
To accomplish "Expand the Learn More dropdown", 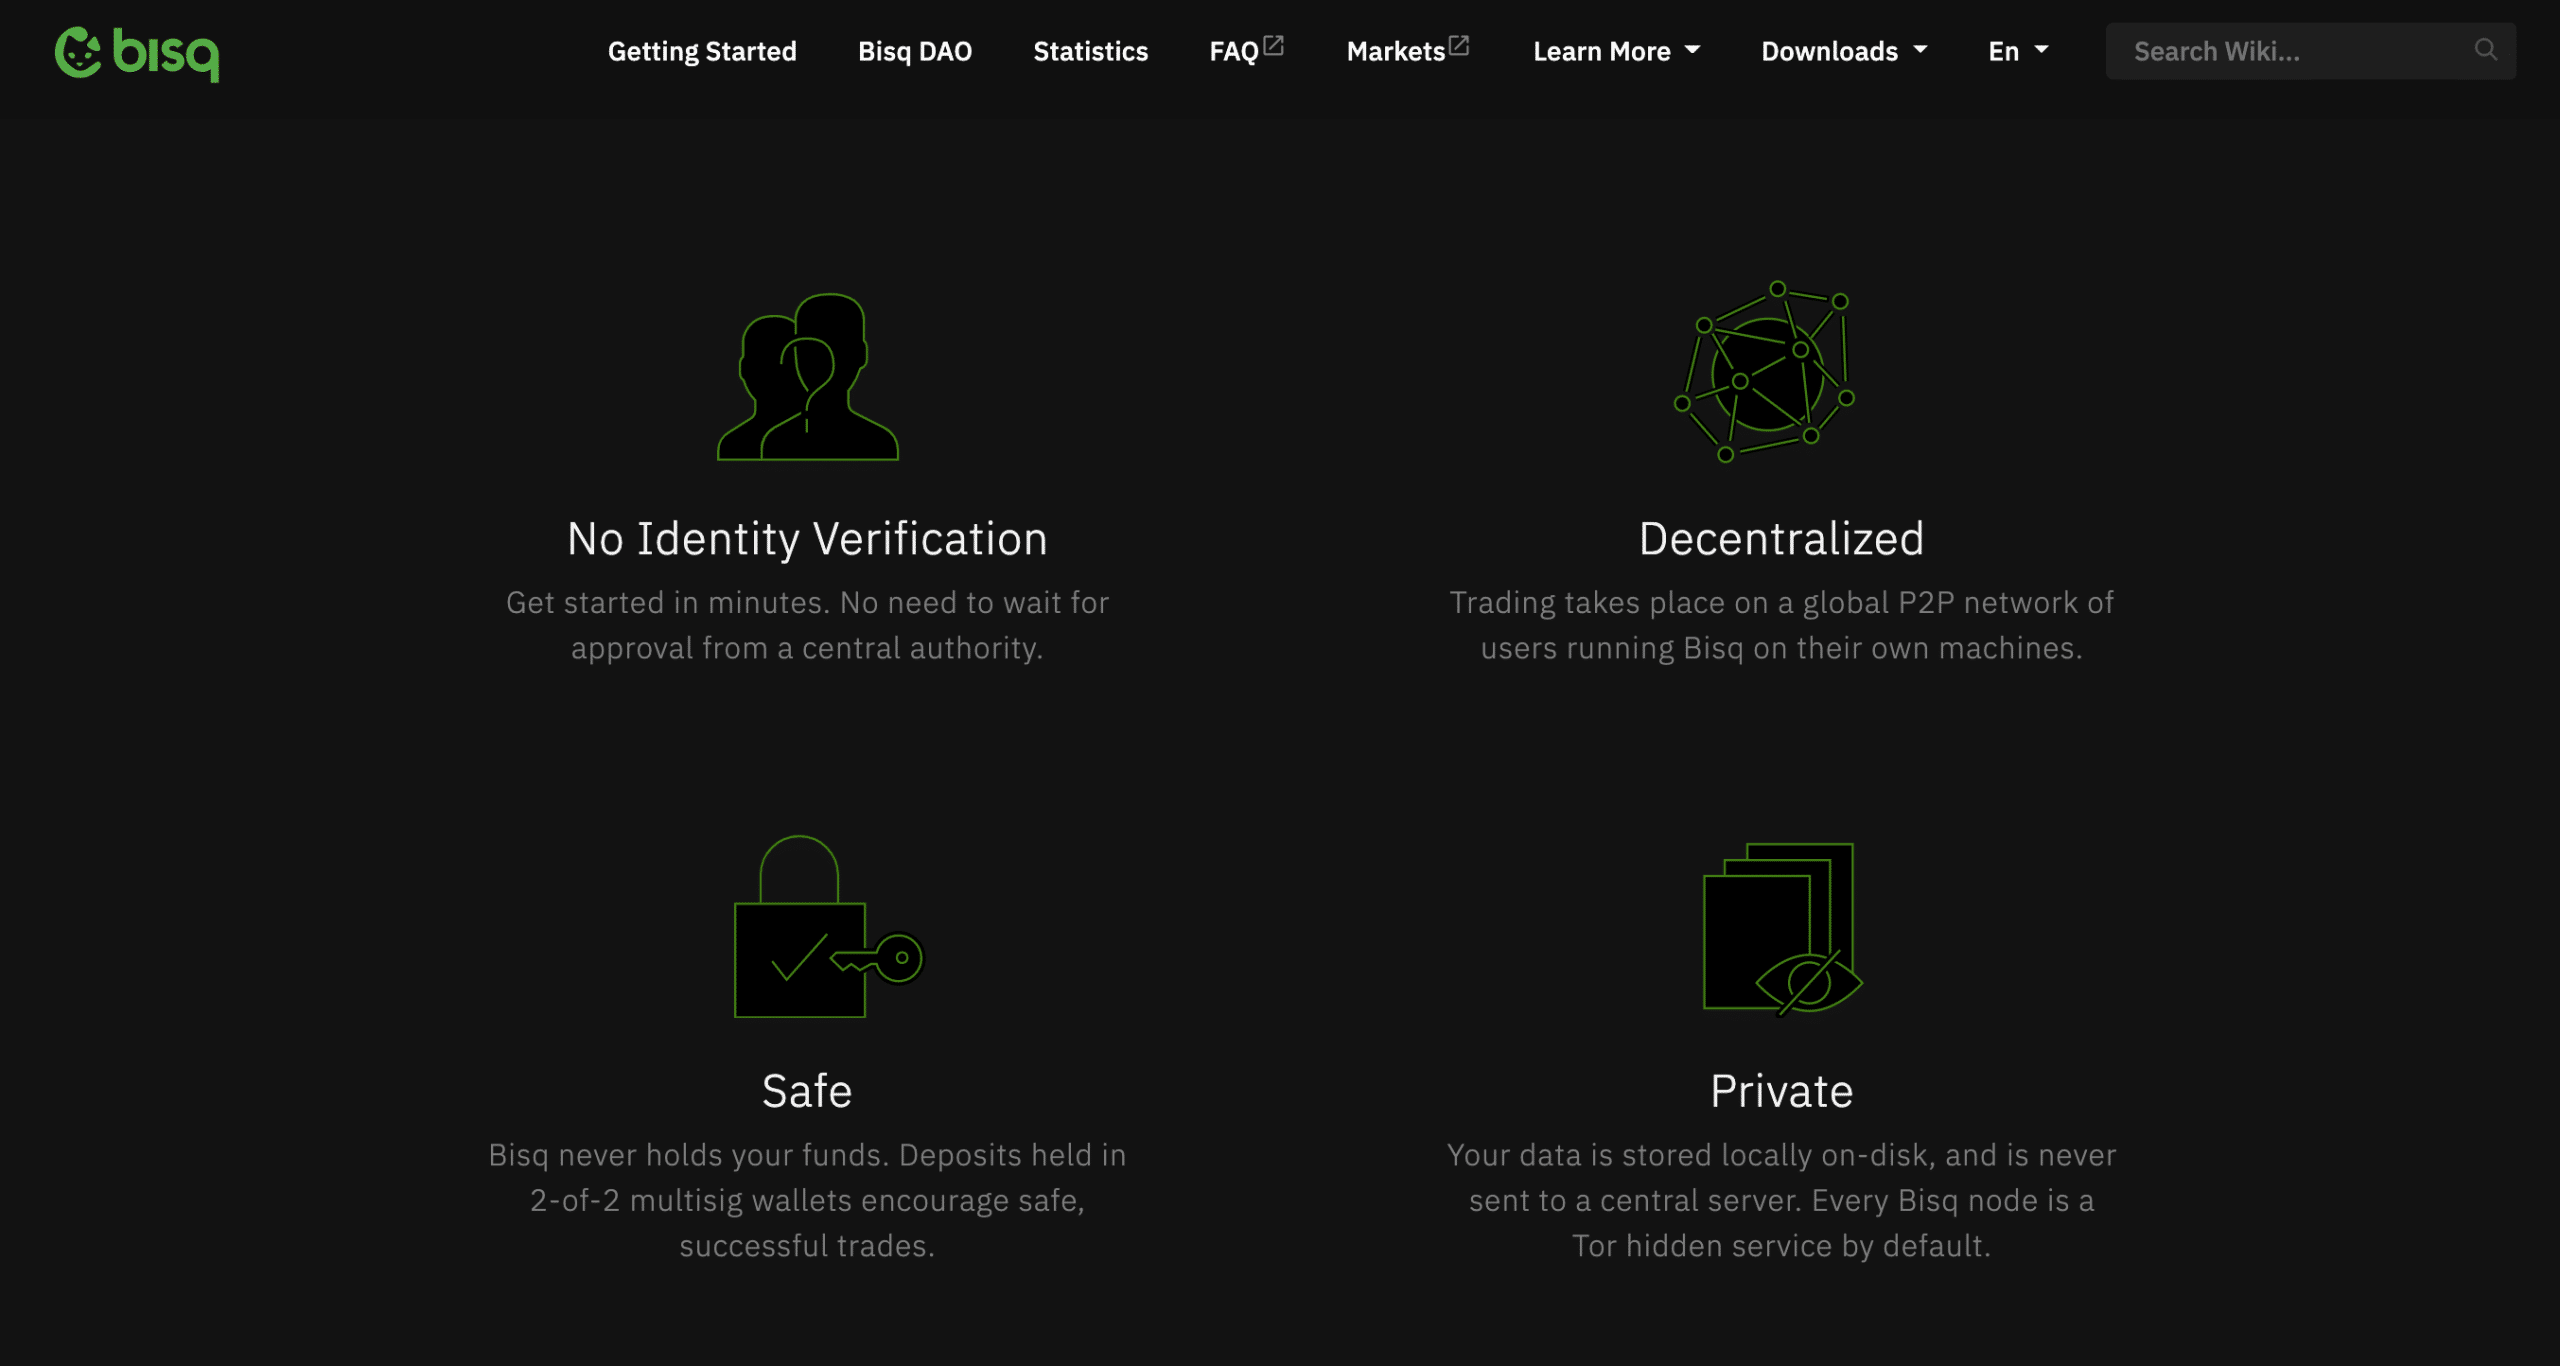I will pos(1617,51).
